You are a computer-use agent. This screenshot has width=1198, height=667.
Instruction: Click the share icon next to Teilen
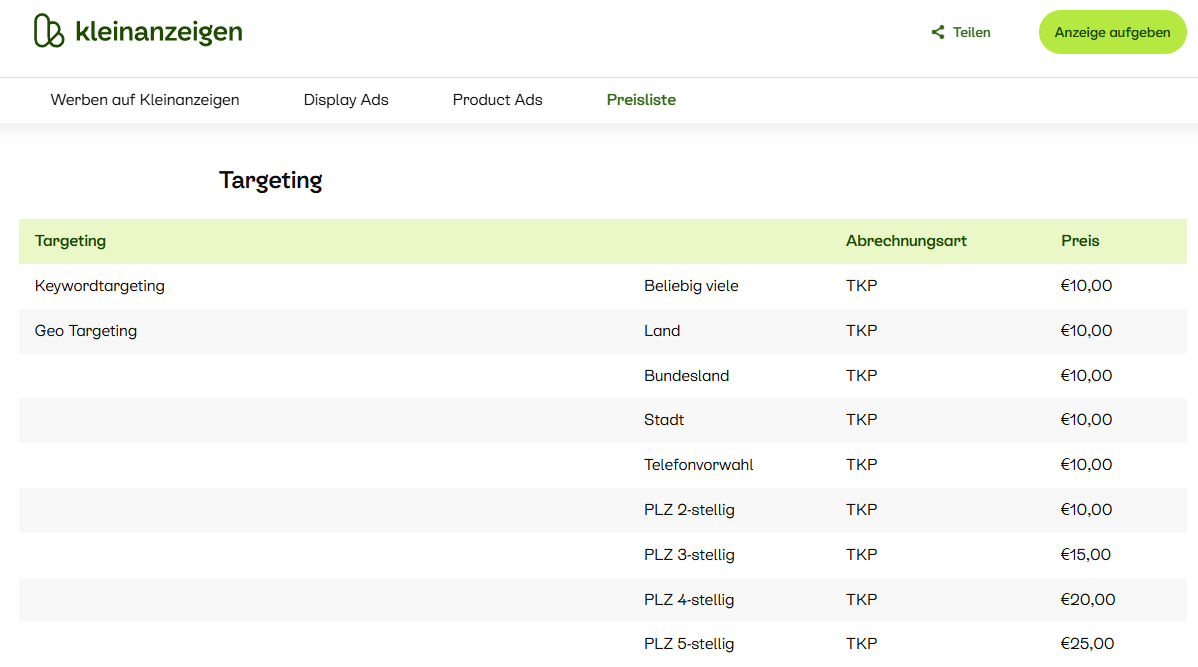point(938,32)
